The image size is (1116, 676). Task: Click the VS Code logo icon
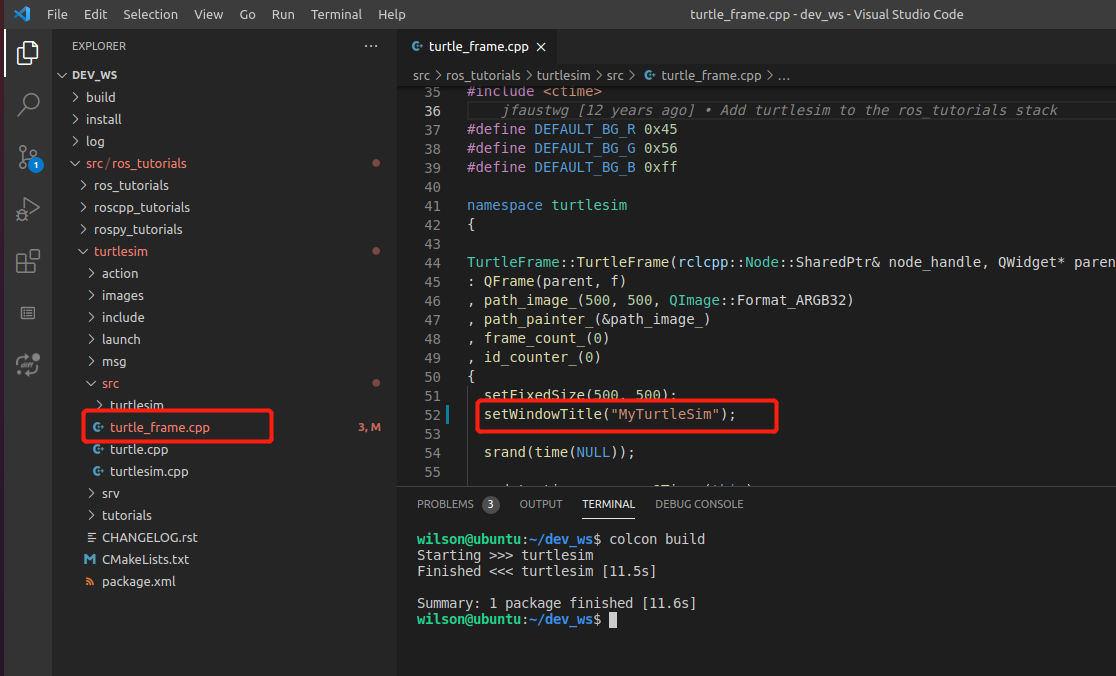click(22, 14)
